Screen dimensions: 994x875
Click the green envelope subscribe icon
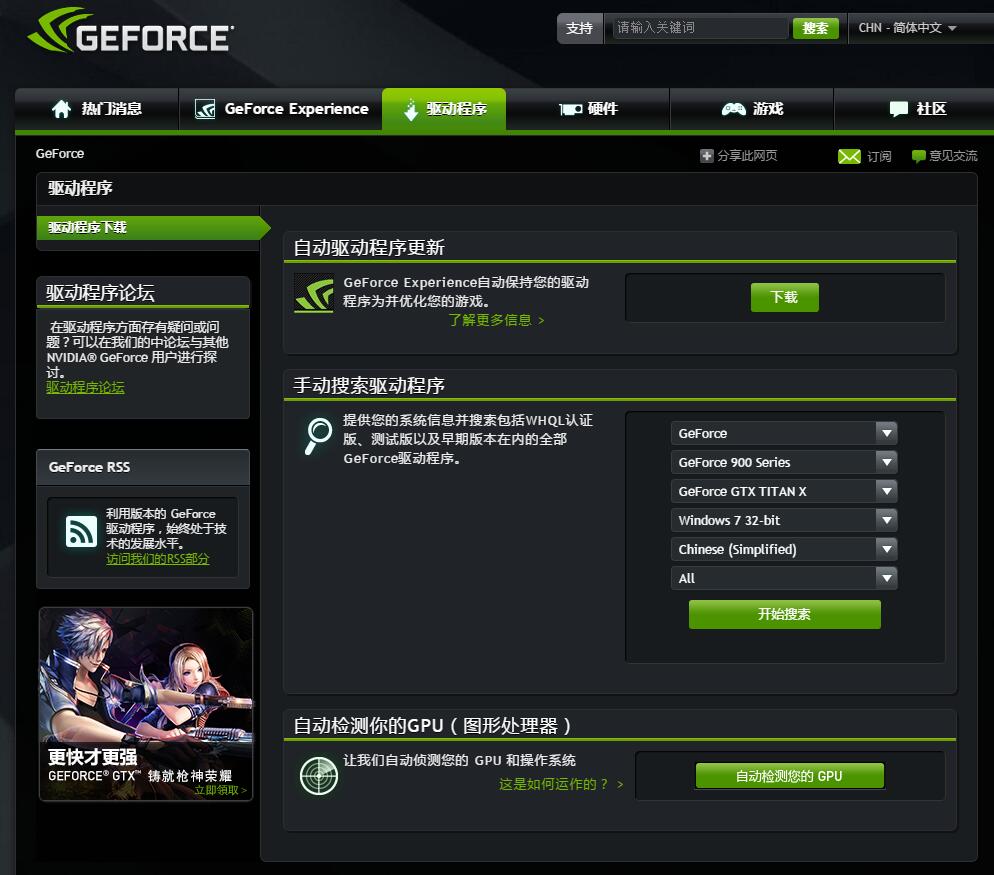[x=849, y=156]
